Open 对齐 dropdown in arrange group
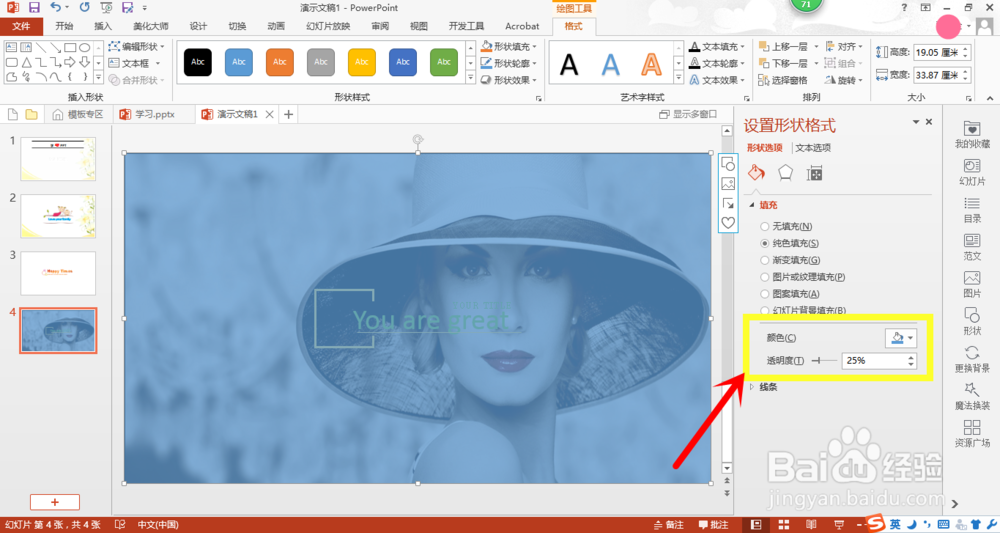 click(x=844, y=47)
